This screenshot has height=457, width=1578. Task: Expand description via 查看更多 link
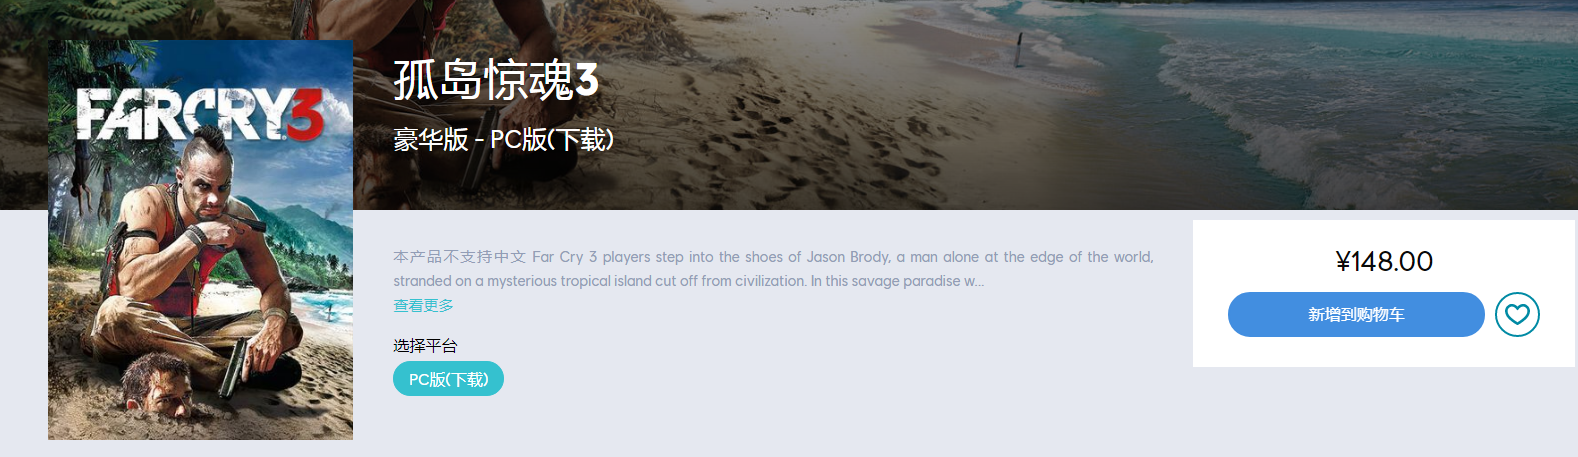[x=423, y=305]
